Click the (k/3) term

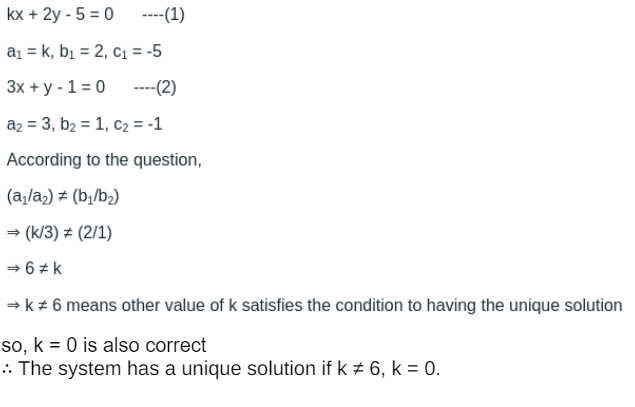(41, 233)
